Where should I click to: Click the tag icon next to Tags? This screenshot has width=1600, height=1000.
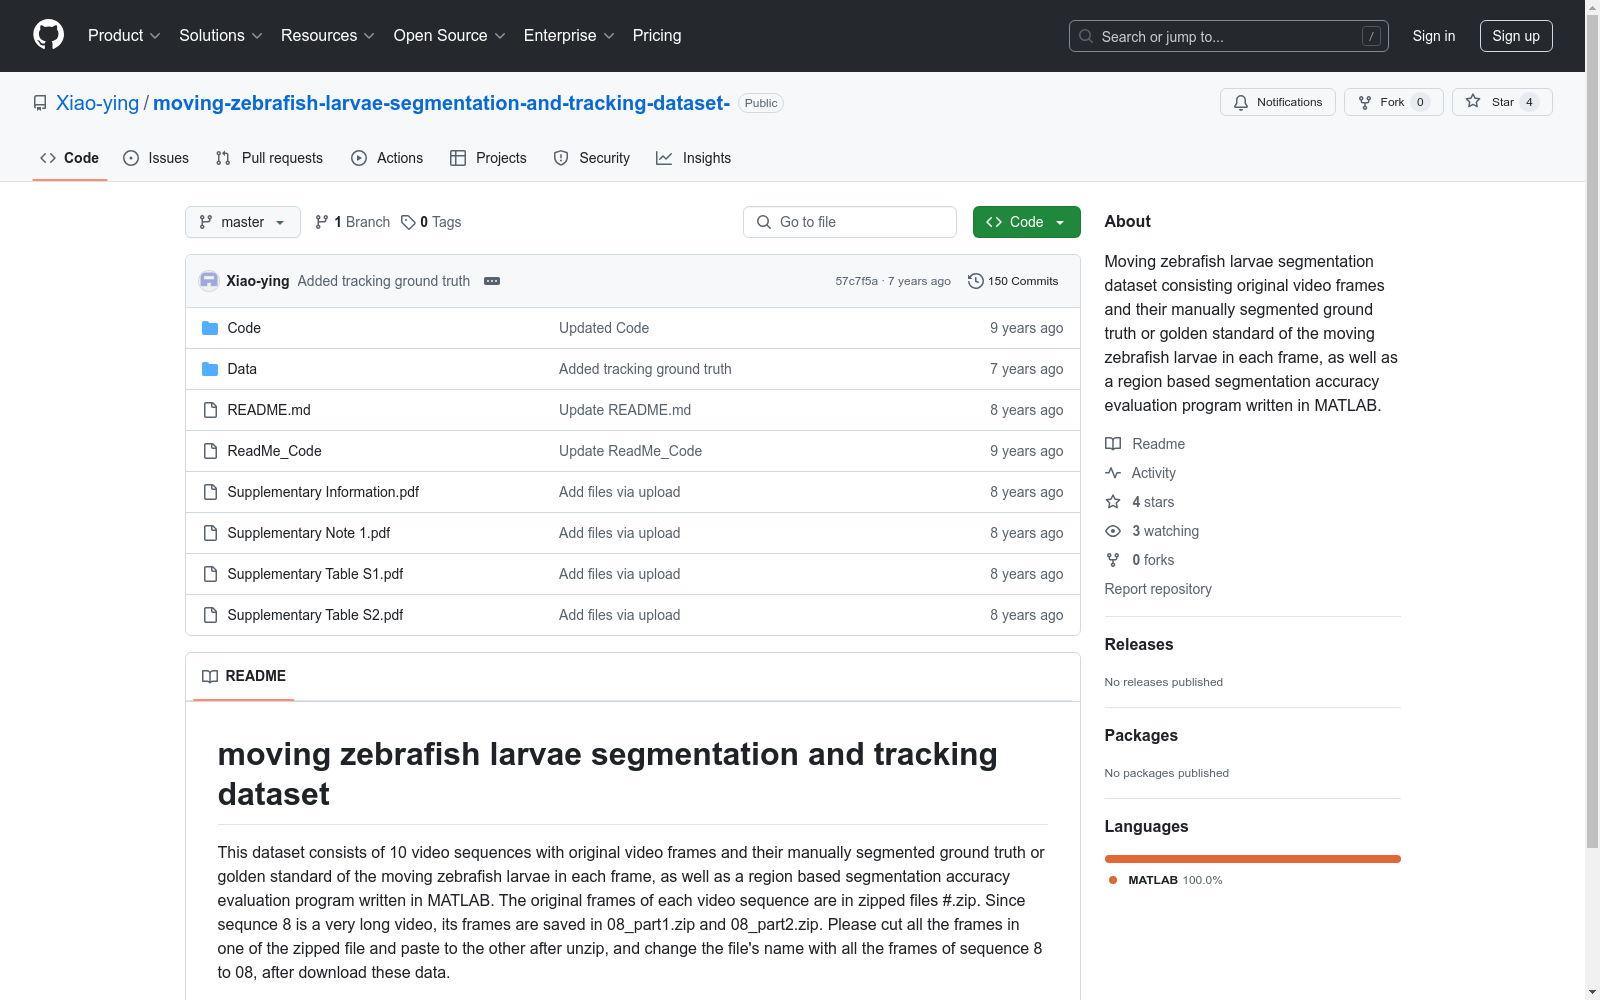coord(408,222)
